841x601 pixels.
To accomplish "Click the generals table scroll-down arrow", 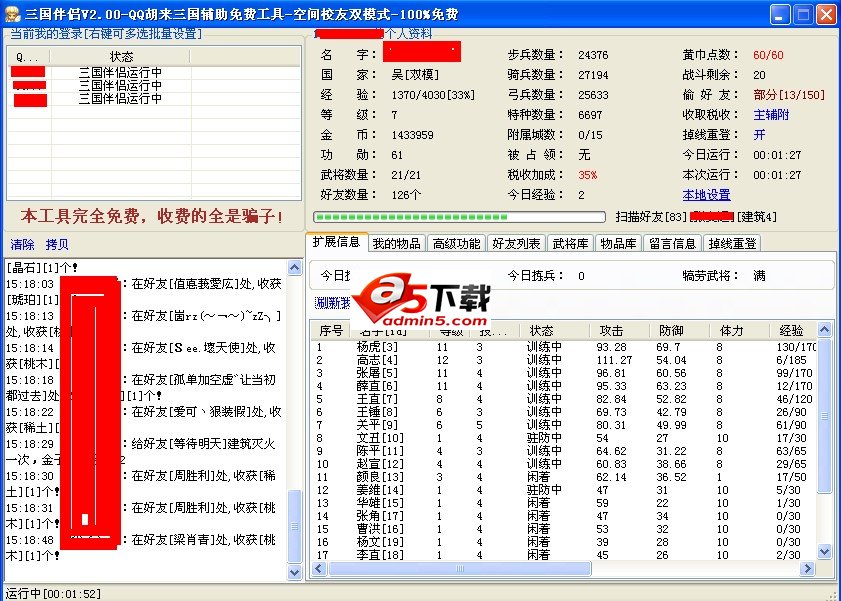I will 824,551.
